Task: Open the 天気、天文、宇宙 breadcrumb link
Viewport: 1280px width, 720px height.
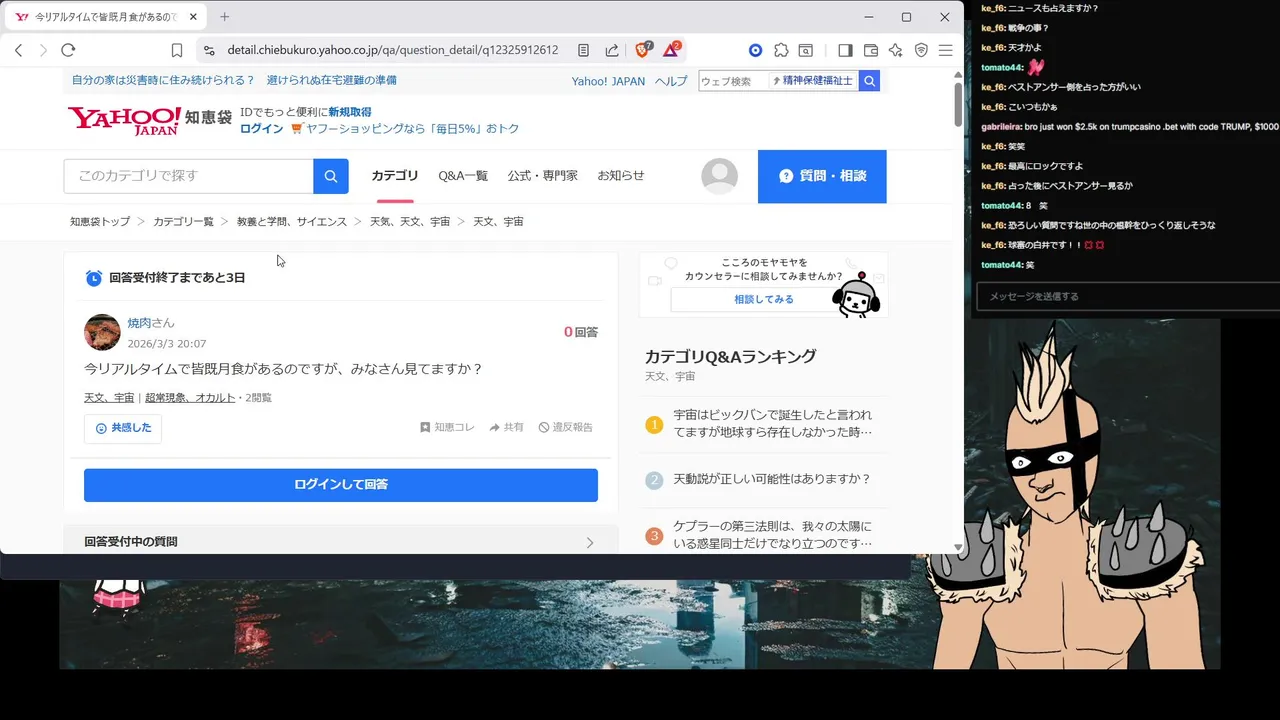Action: tap(410, 222)
